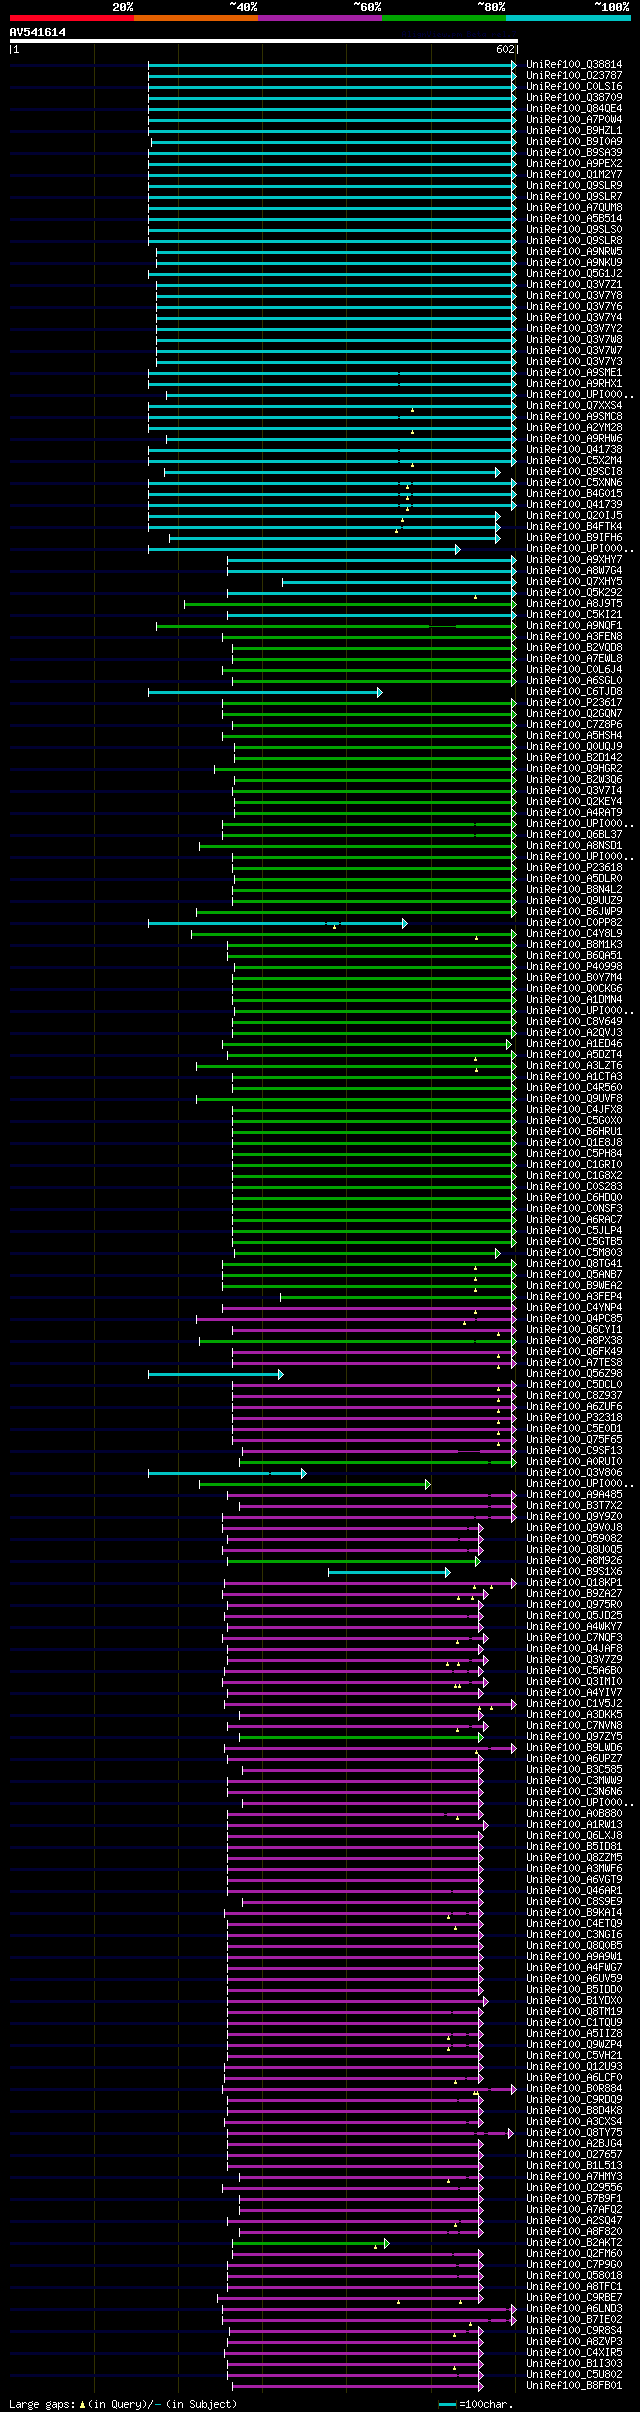Open hit UniRef100_A8M926

[x=574, y=1561]
